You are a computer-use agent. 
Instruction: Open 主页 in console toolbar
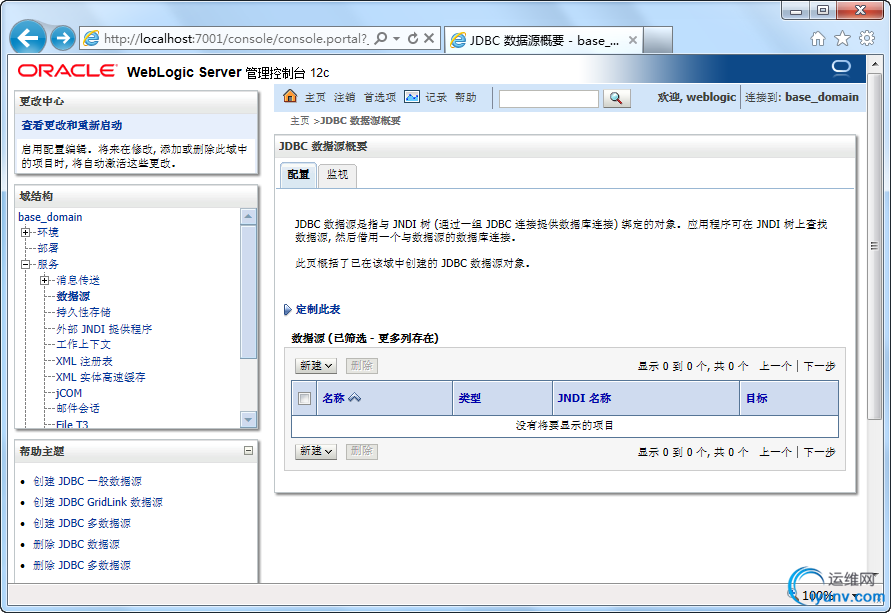pyautogui.click(x=315, y=97)
